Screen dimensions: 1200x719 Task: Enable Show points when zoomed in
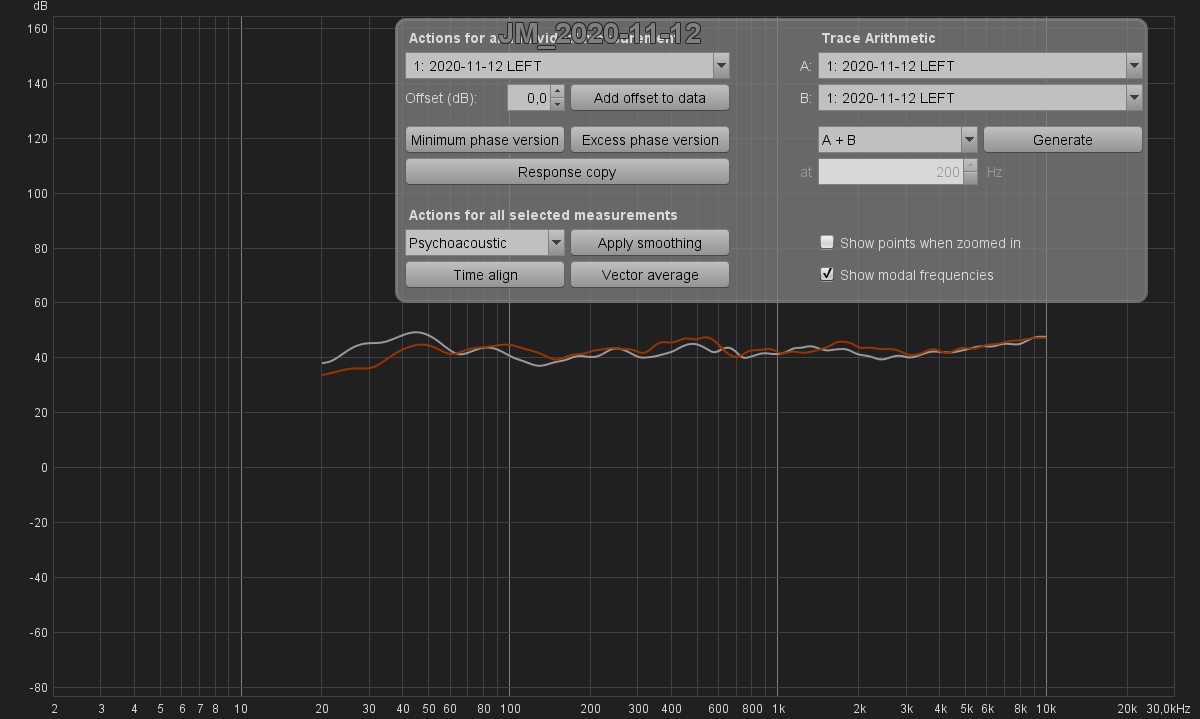[x=827, y=242]
